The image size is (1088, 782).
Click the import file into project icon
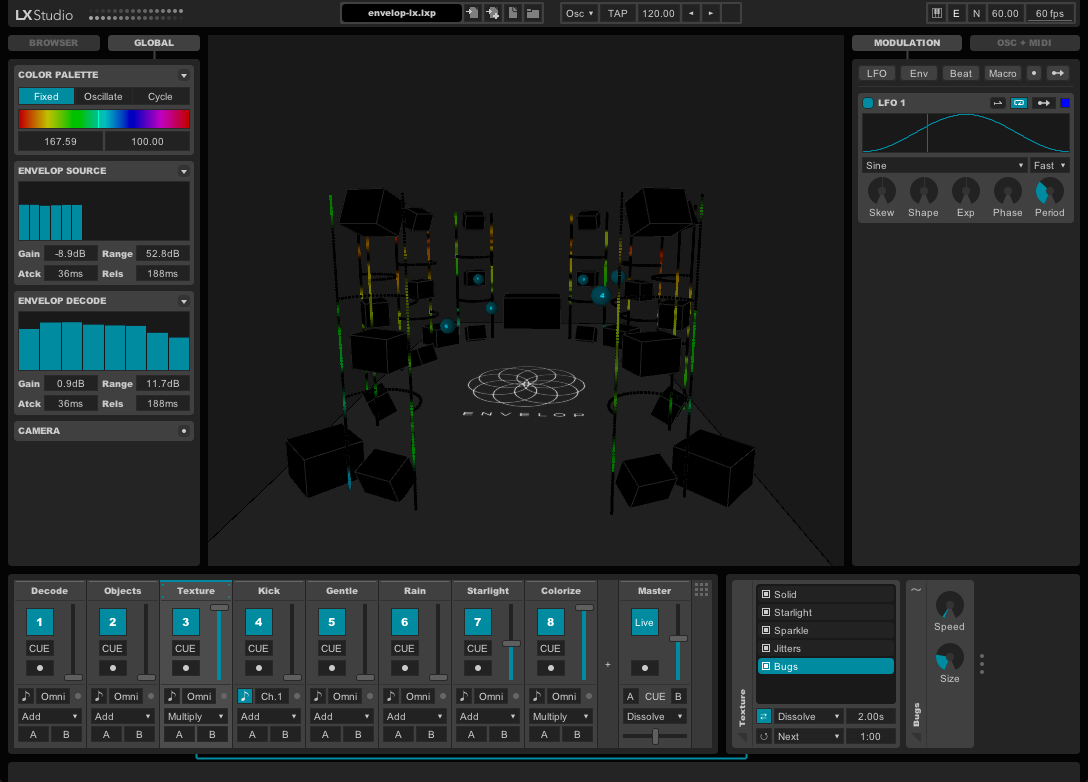point(473,13)
